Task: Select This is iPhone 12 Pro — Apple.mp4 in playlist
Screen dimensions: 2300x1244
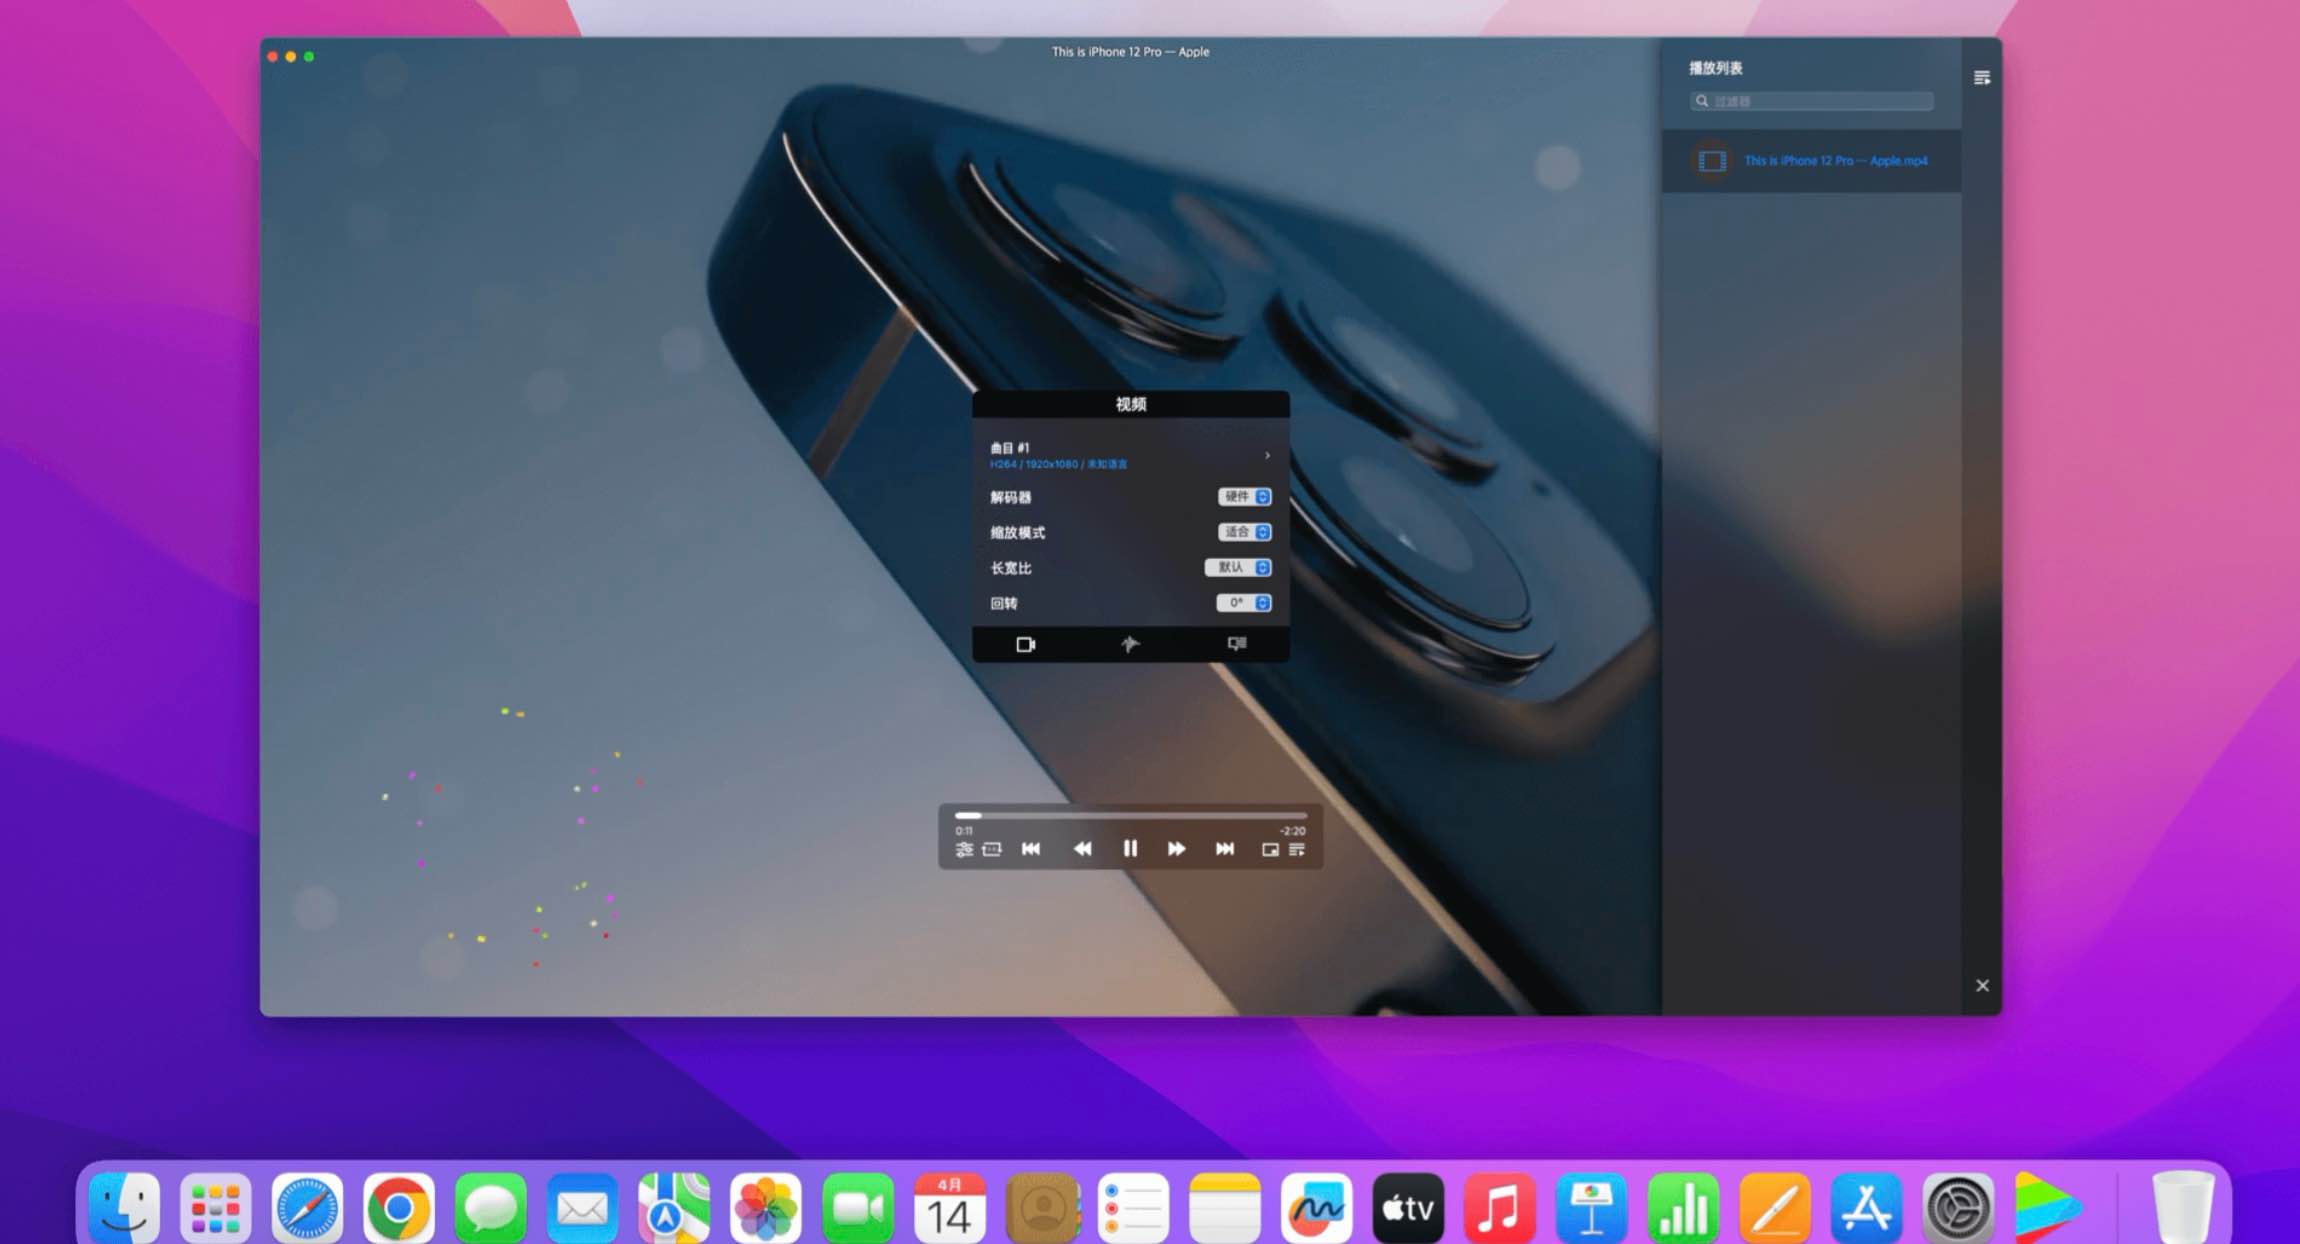Action: coord(1835,160)
